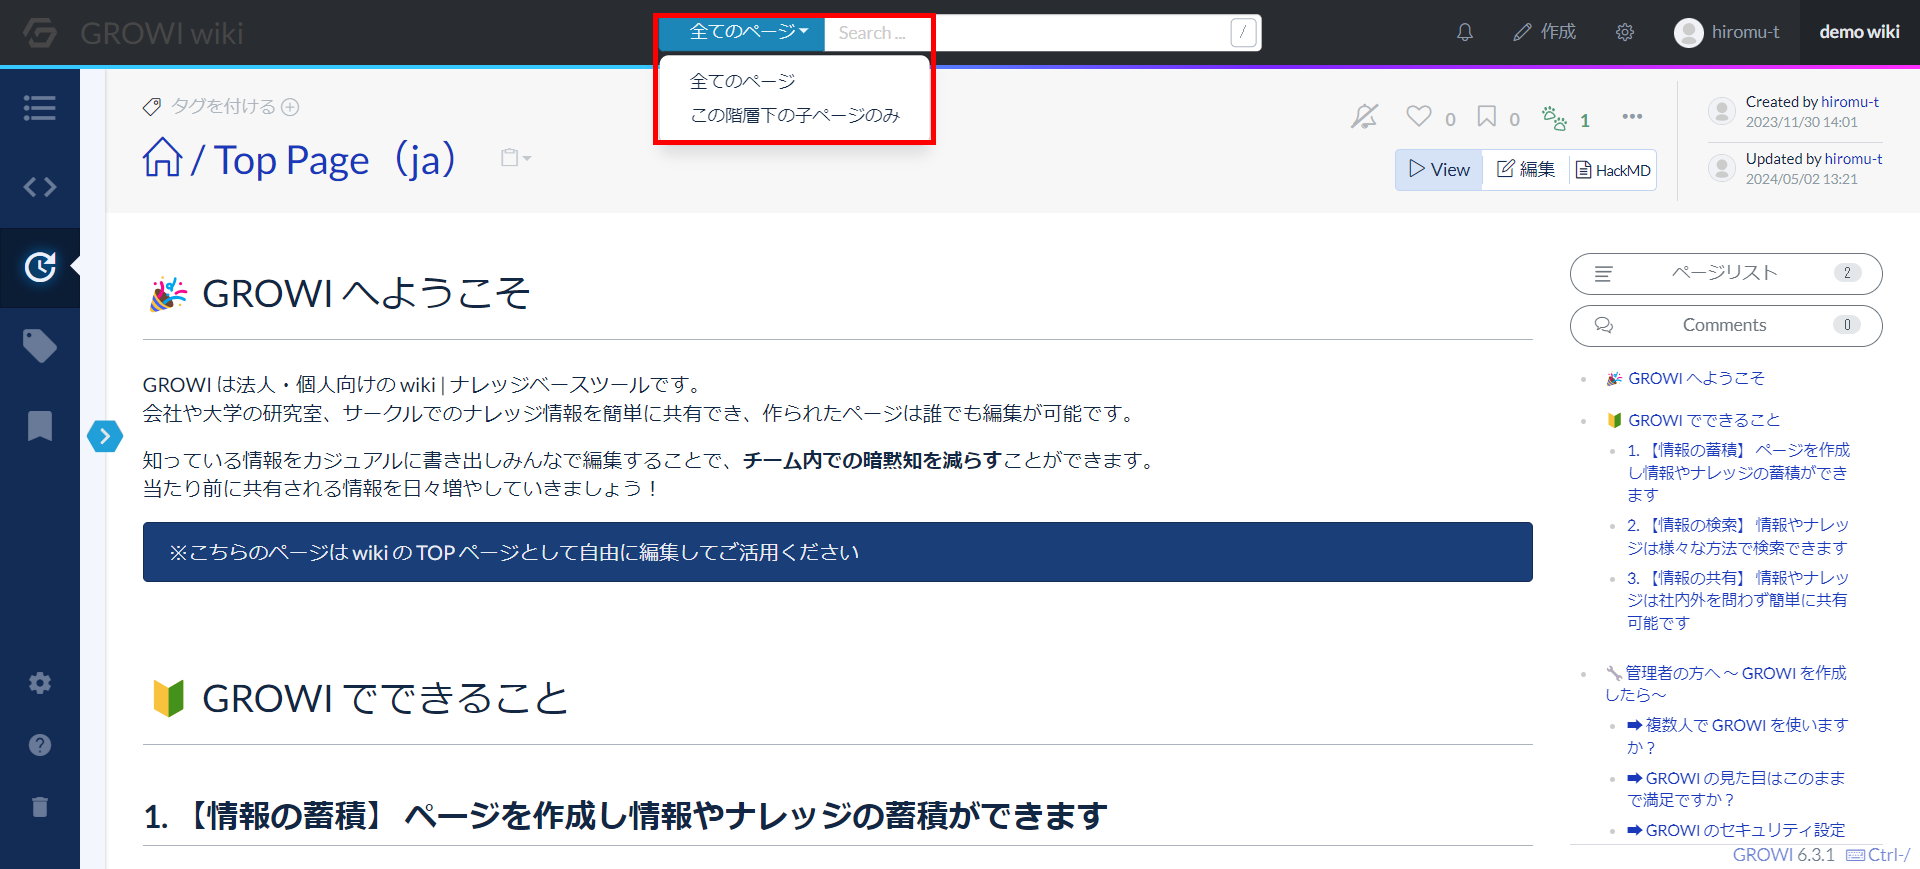Open the three-dots page menu
Viewport: 1920px width, 869px height.
tap(1633, 117)
